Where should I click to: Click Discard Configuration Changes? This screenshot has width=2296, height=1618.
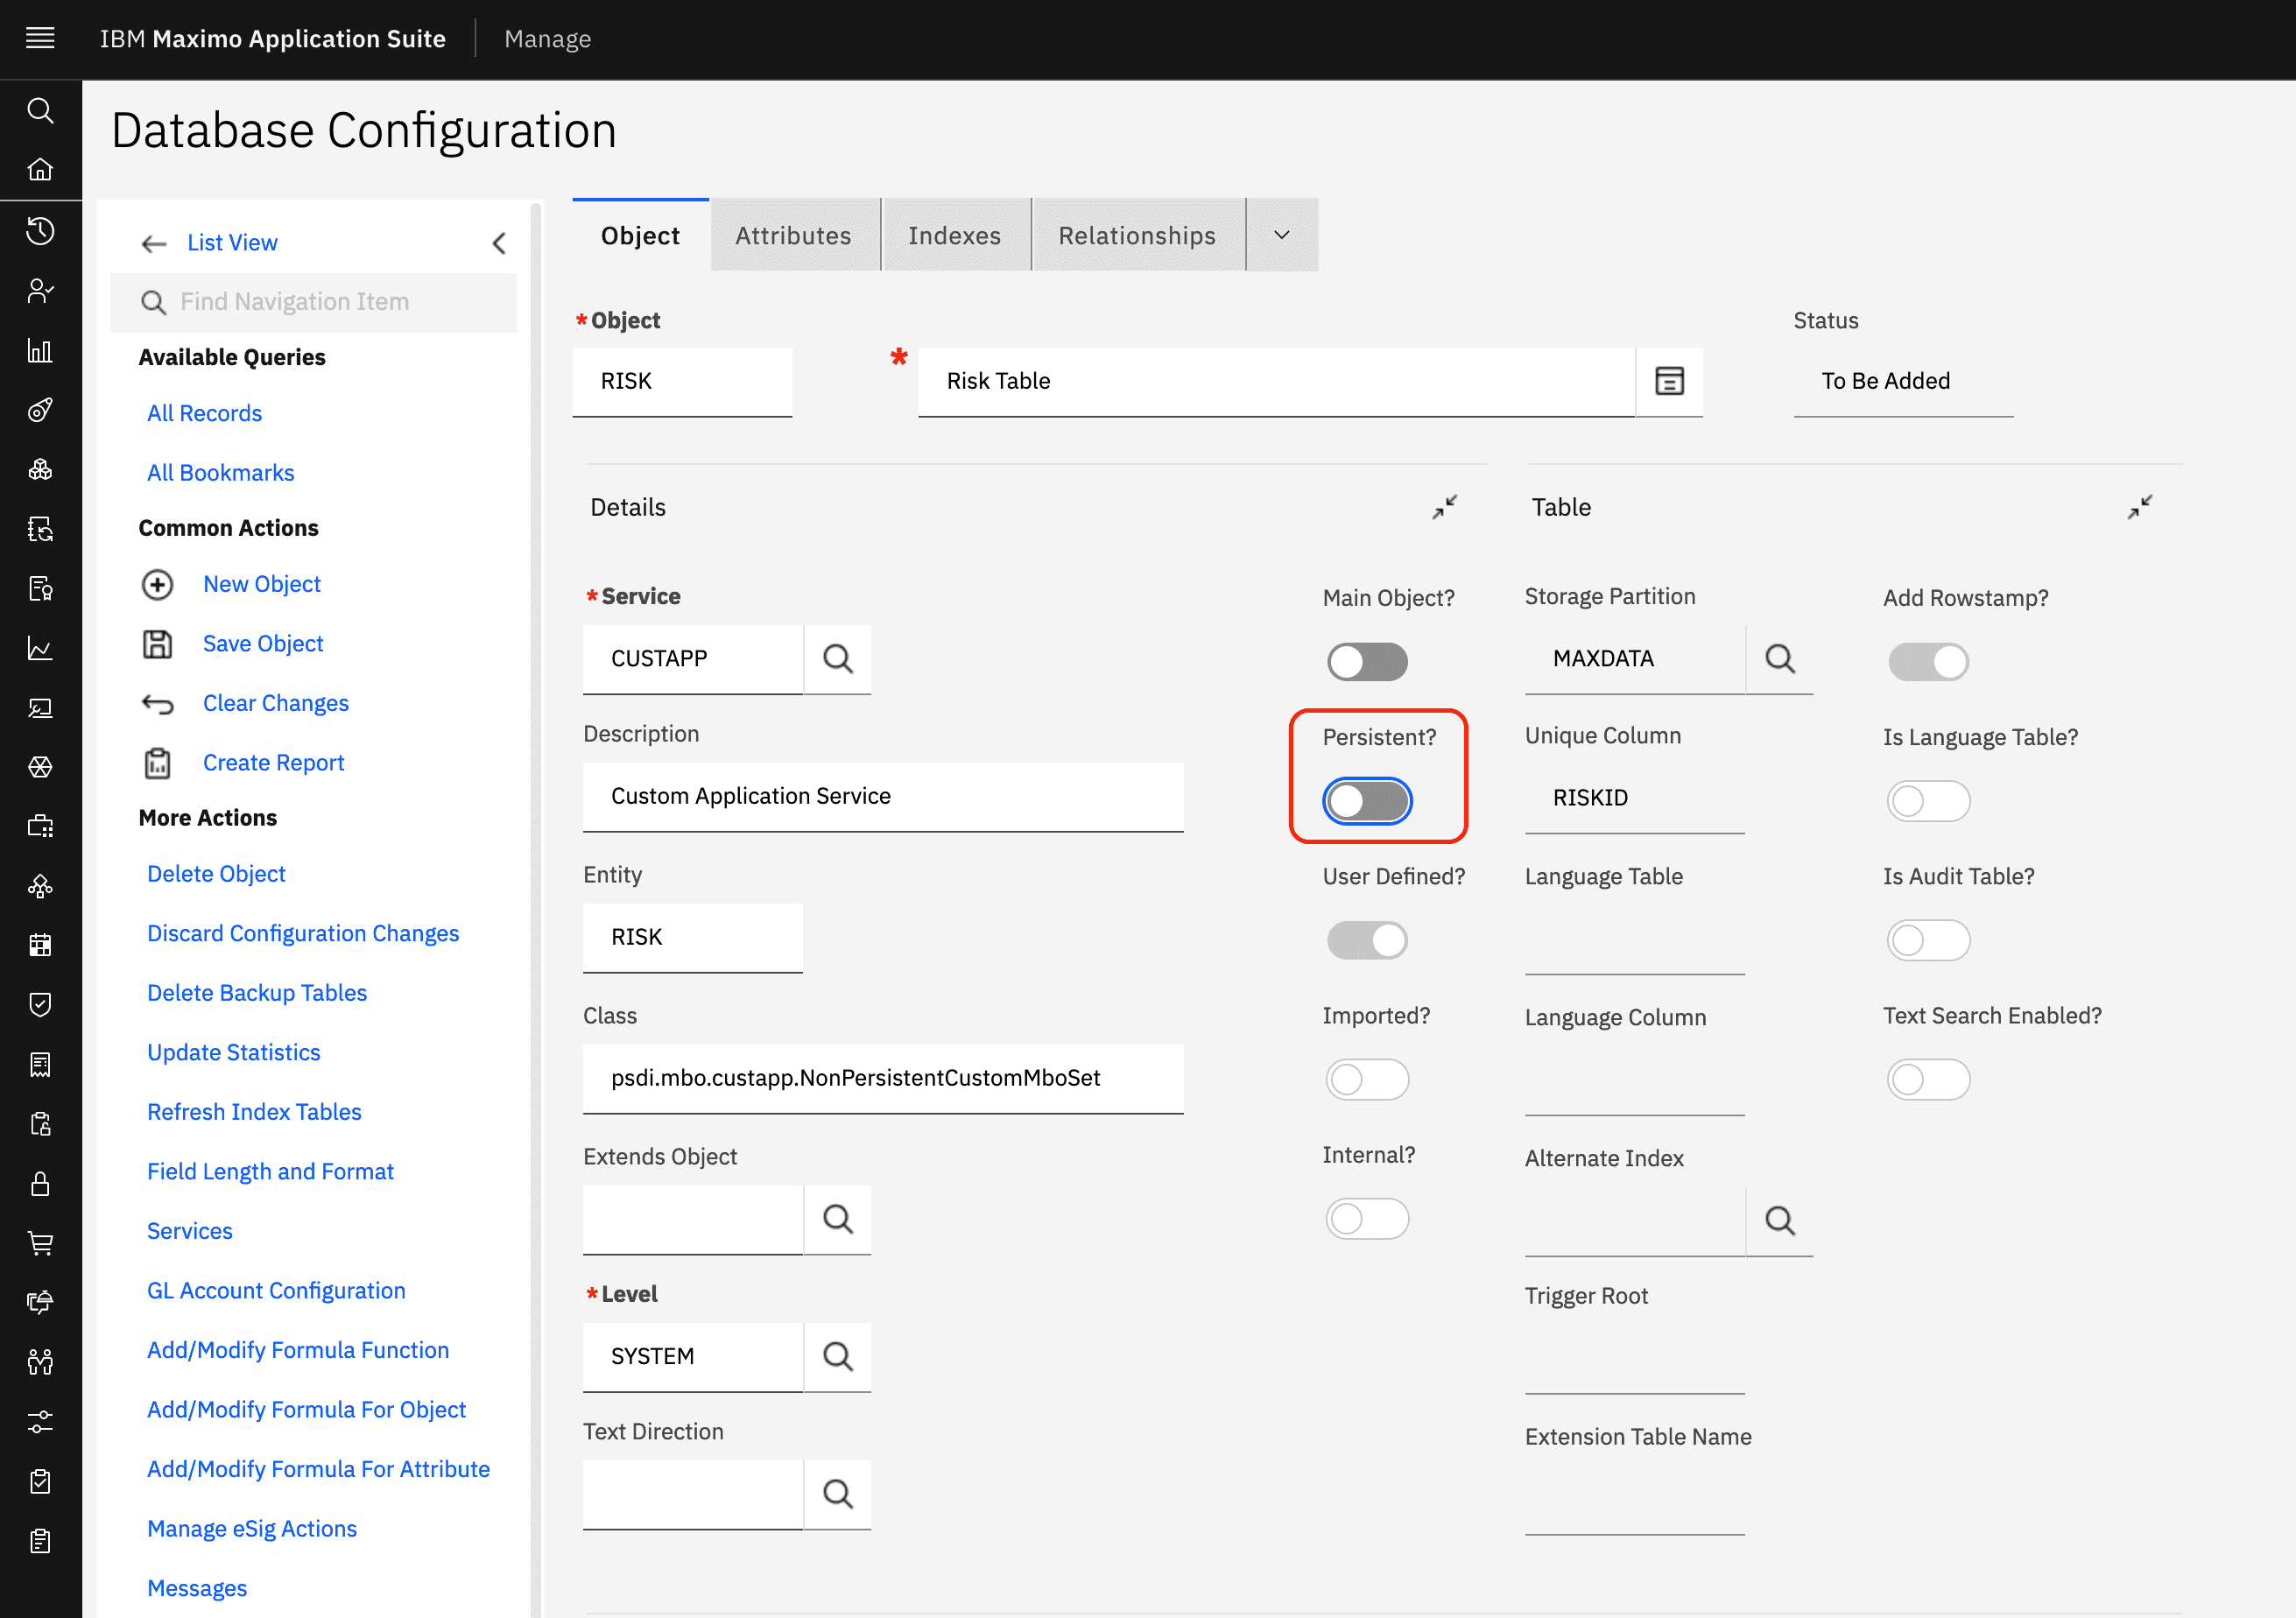303,933
